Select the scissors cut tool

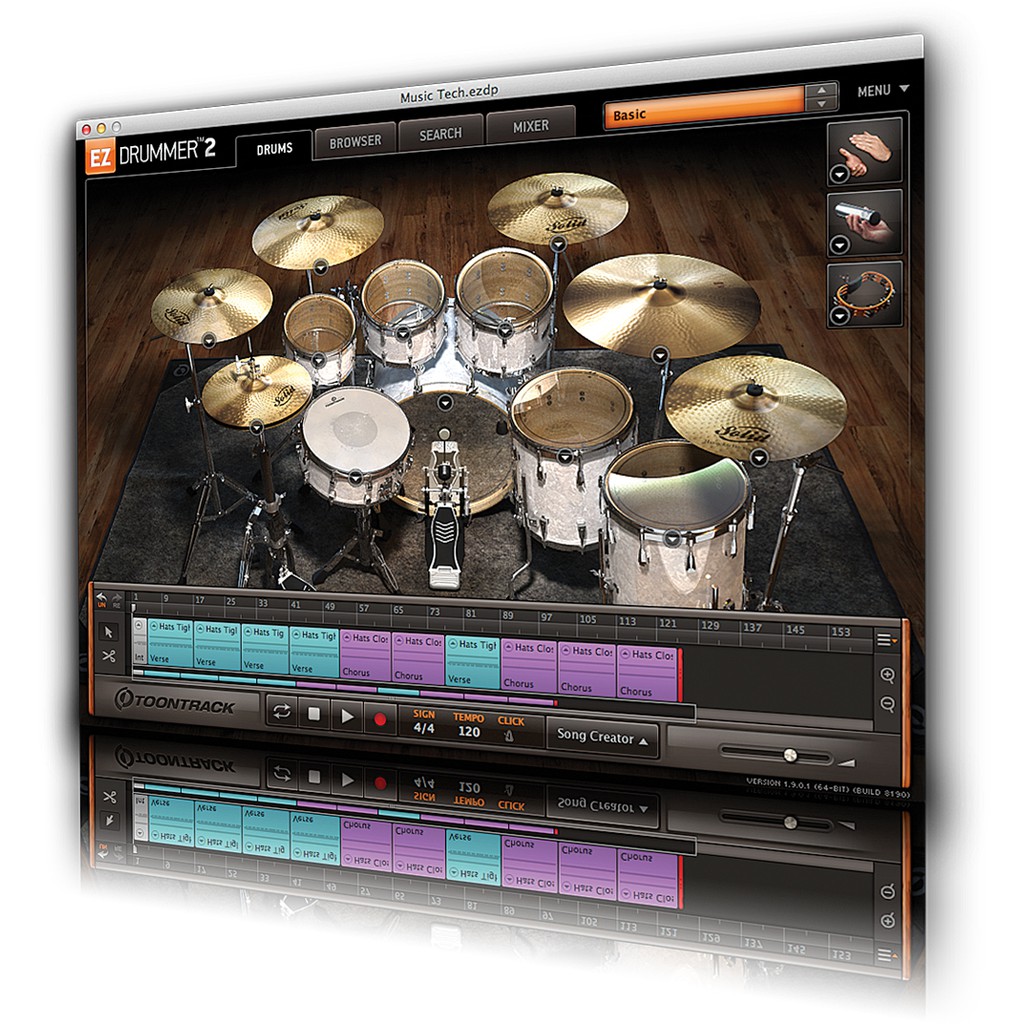coord(109,656)
